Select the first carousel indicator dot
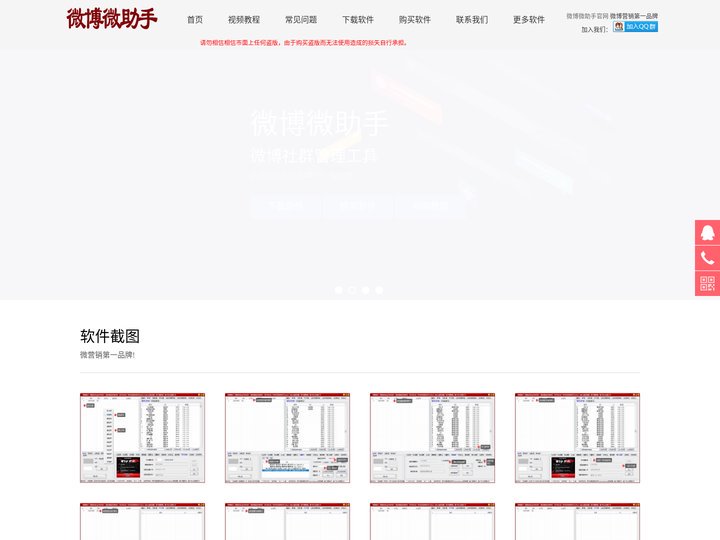This screenshot has width=720, height=540. (x=338, y=290)
